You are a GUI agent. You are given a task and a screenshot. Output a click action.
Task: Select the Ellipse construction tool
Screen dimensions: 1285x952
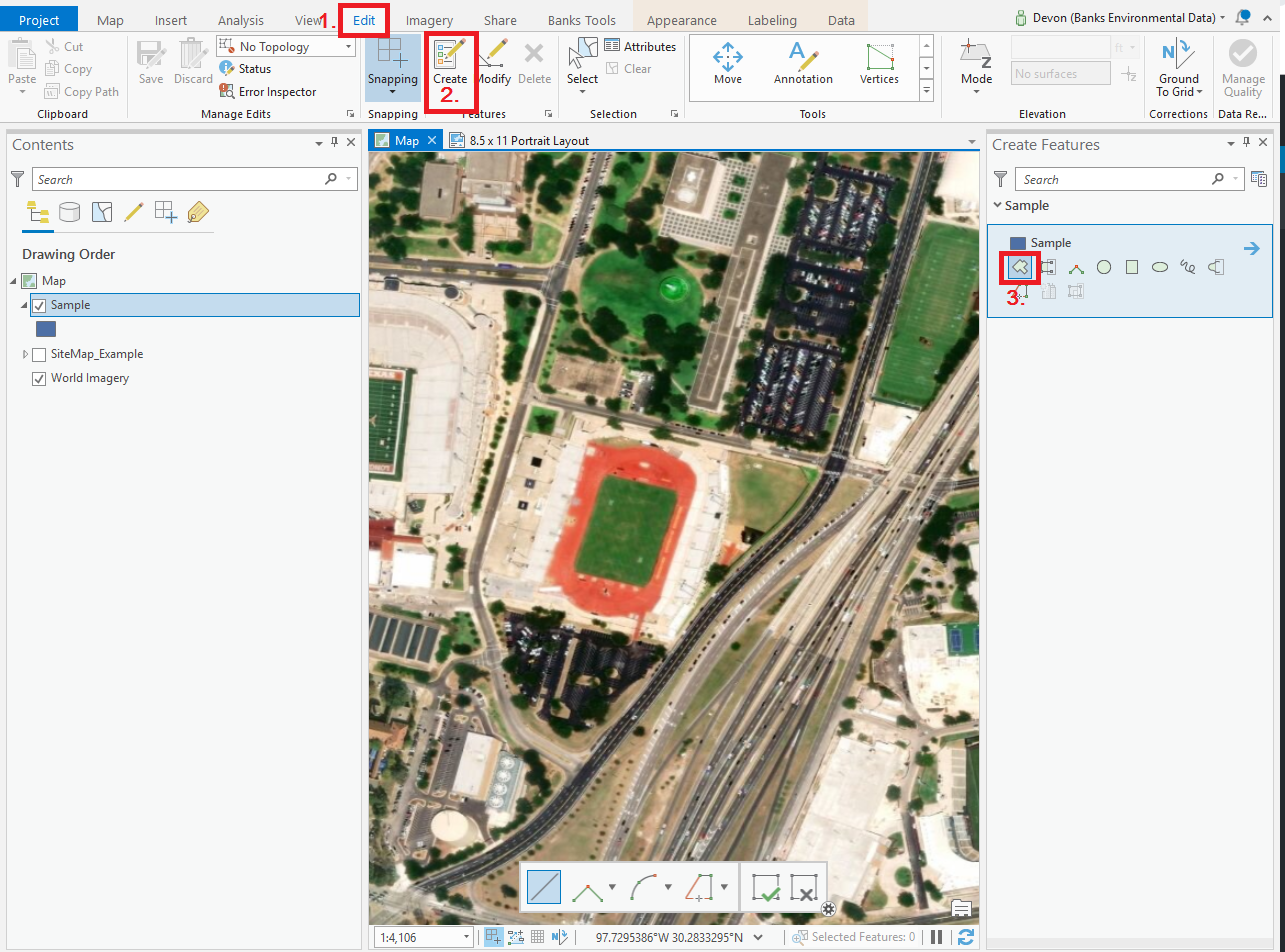click(x=1160, y=267)
